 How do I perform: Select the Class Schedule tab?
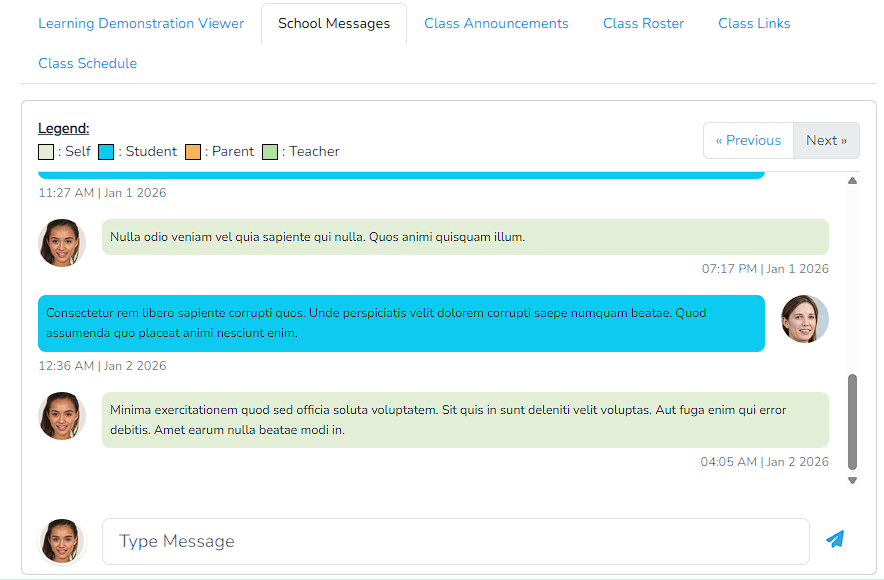click(88, 63)
